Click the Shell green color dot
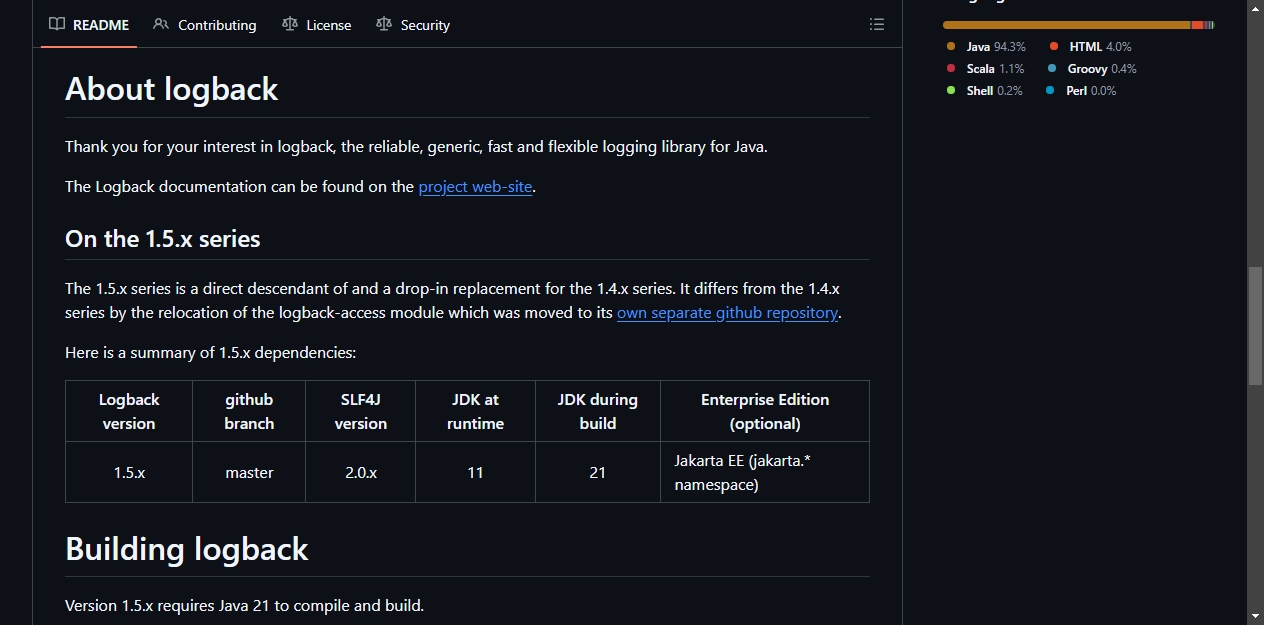Viewport: 1264px width, 625px height. [951, 91]
